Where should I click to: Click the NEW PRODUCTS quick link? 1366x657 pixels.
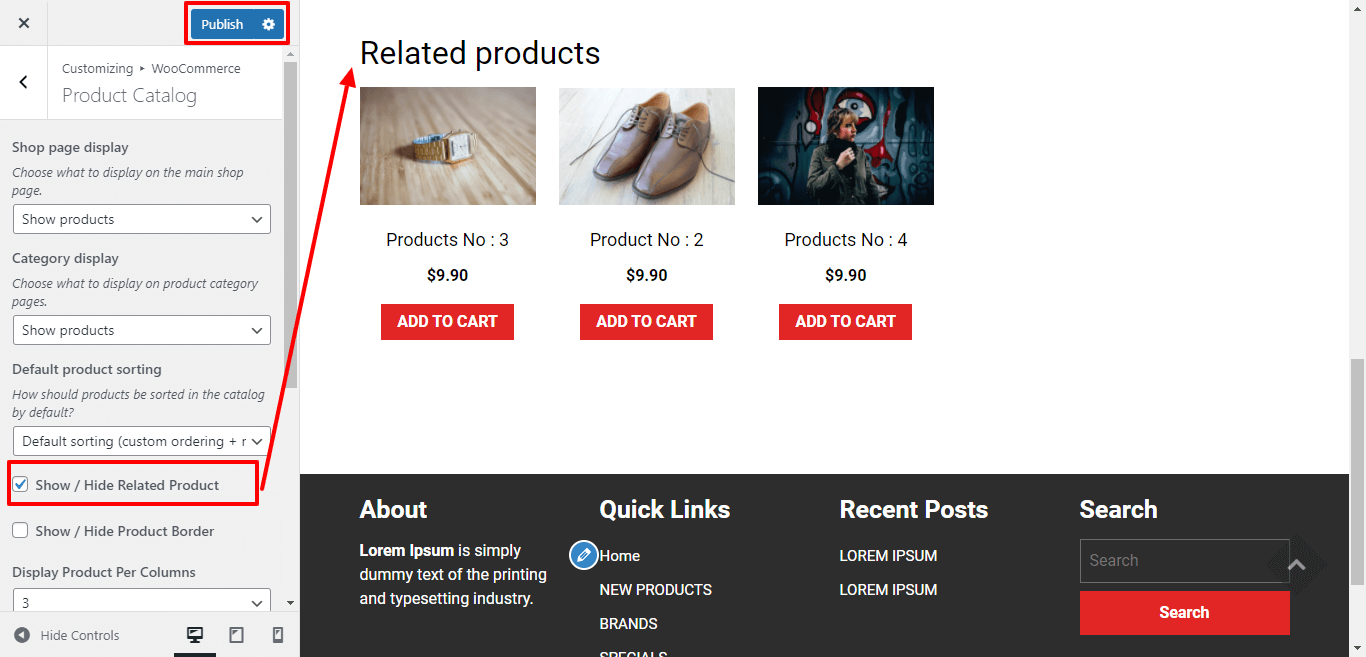pos(655,590)
